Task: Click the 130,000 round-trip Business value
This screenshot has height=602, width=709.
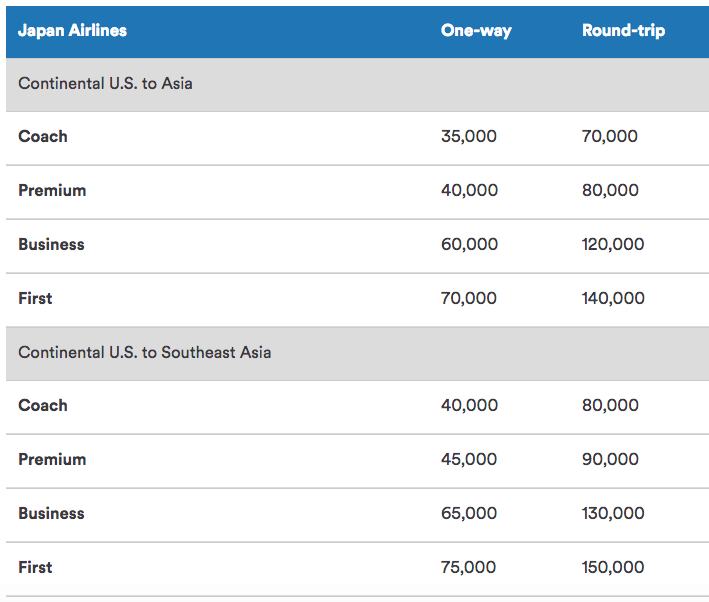Action: tap(613, 513)
